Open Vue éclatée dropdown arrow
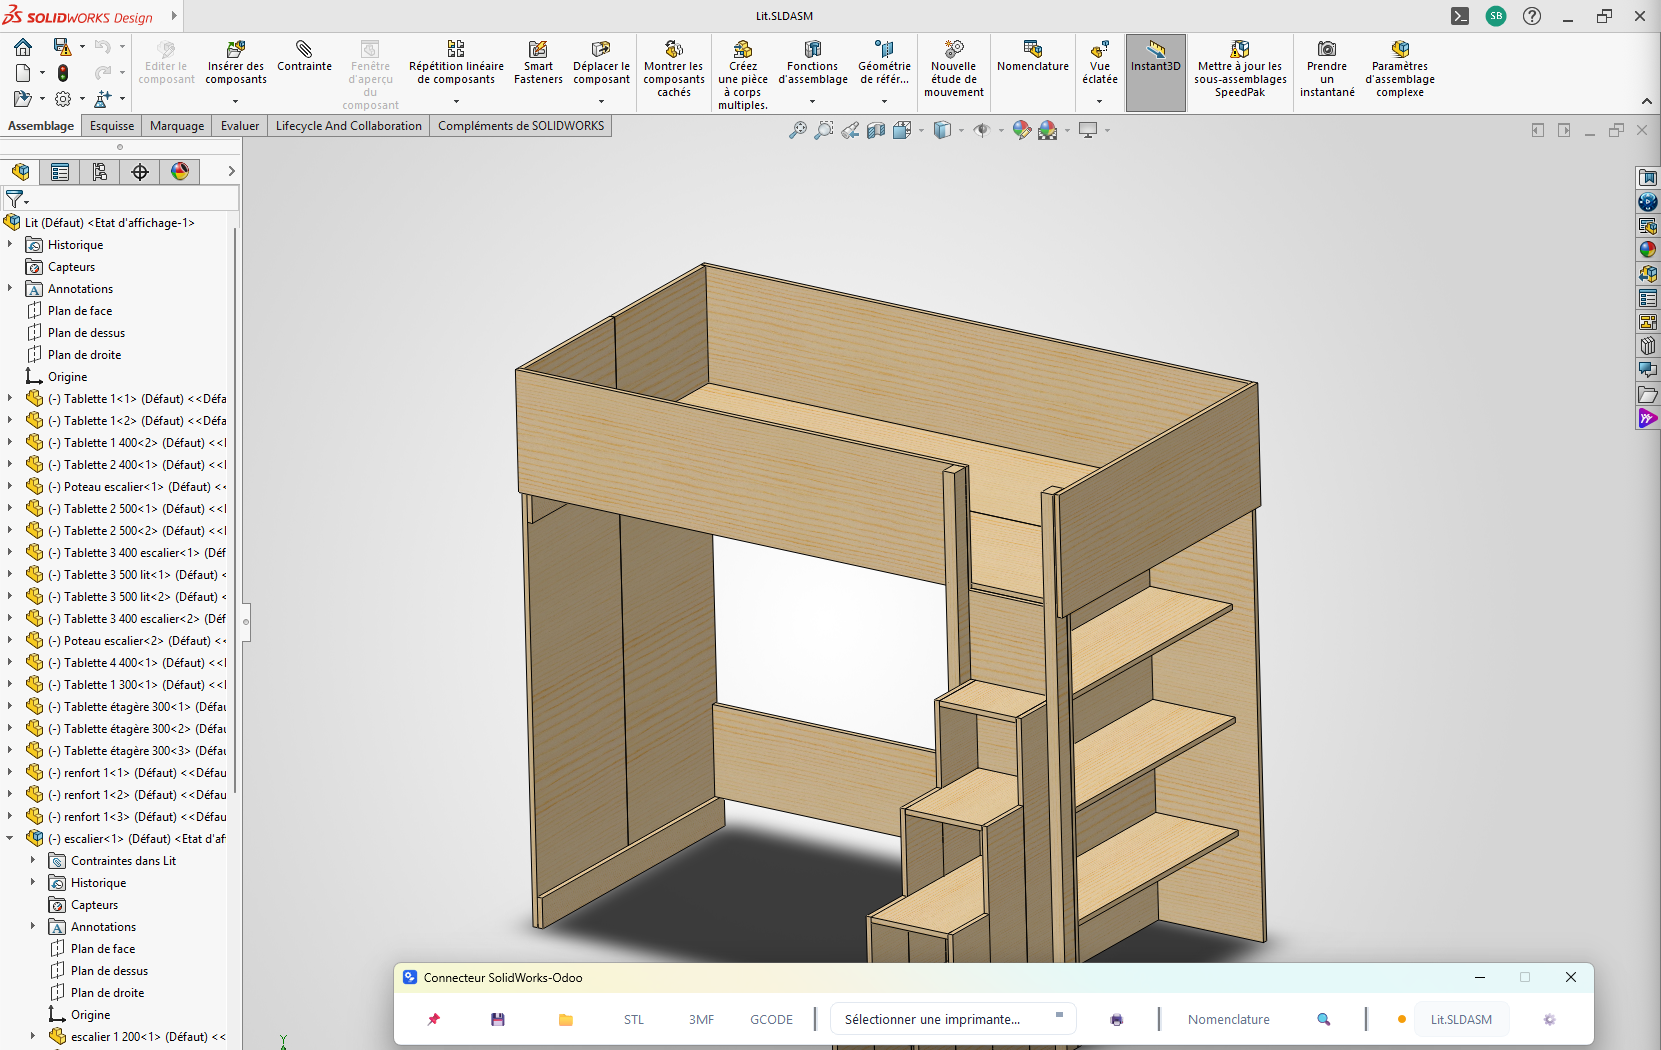The image size is (1661, 1050). pyautogui.click(x=1100, y=101)
